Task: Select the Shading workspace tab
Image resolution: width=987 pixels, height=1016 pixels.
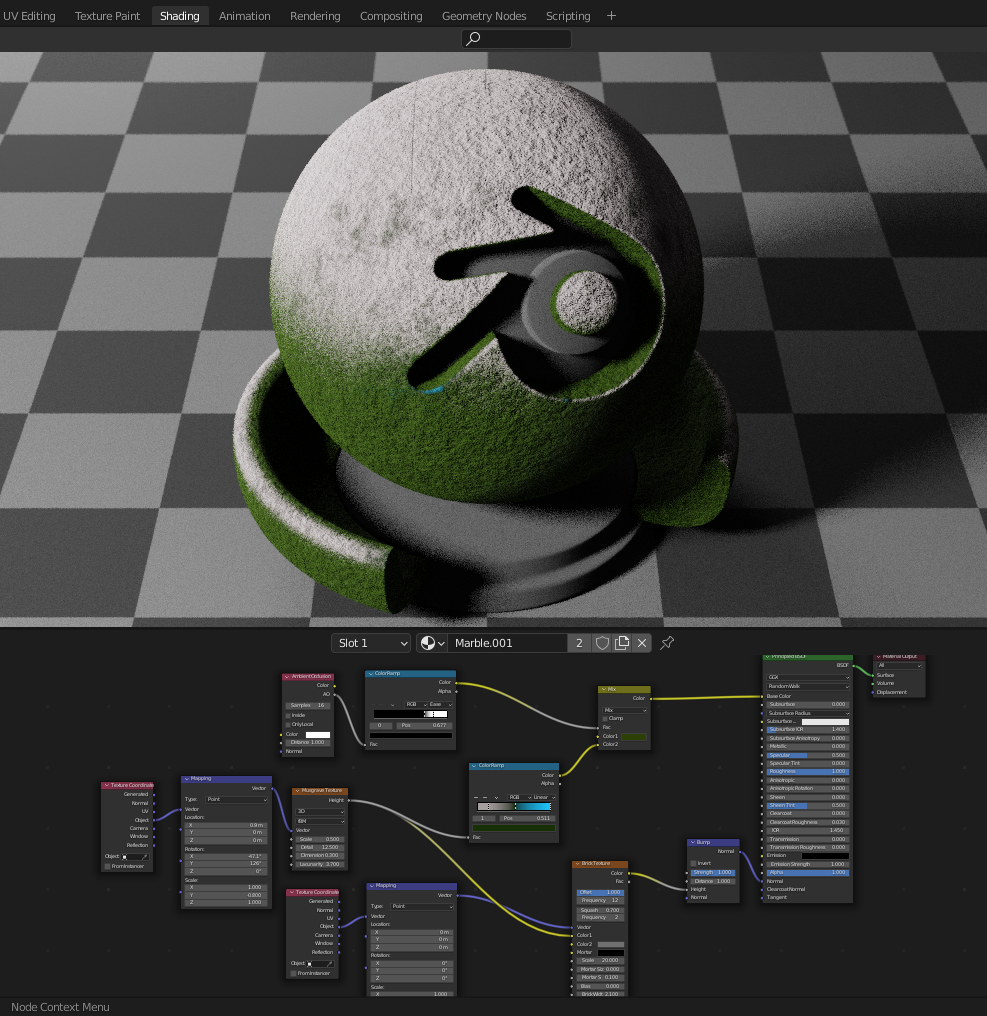Action: click(x=180, y=16)
